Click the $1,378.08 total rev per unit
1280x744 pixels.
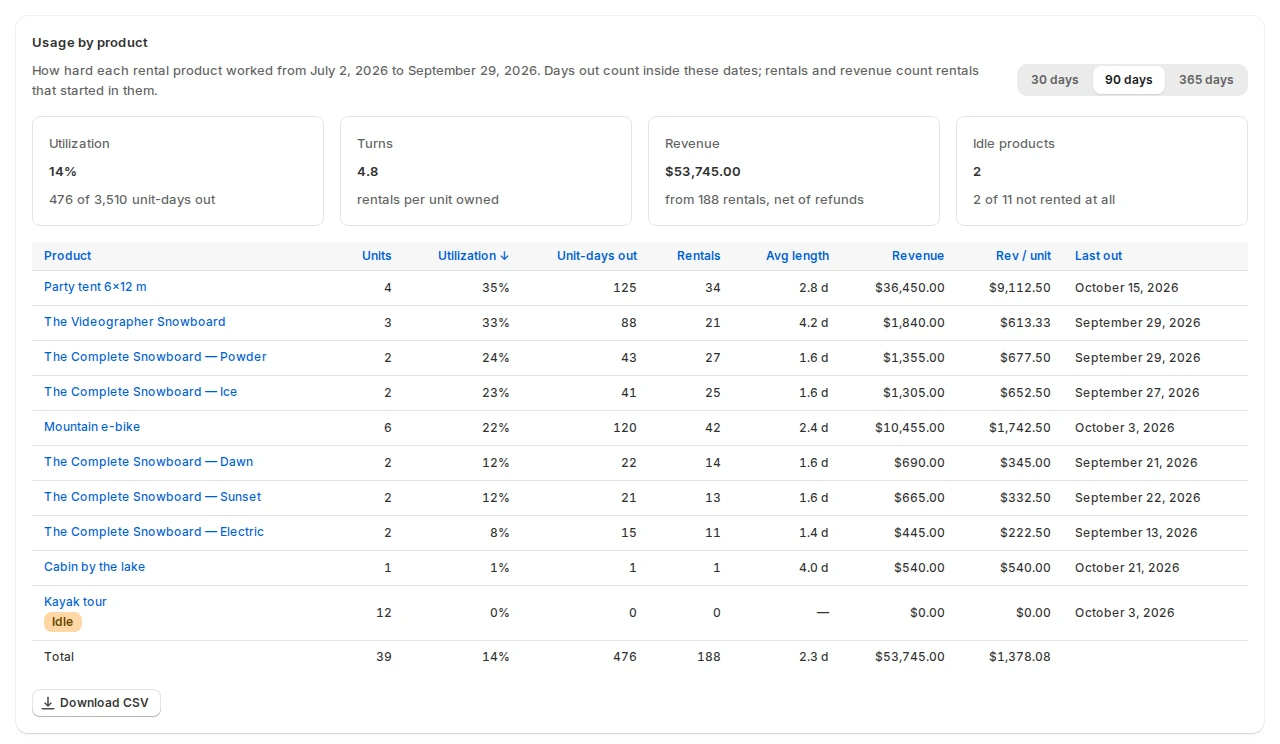point(1020,657)
